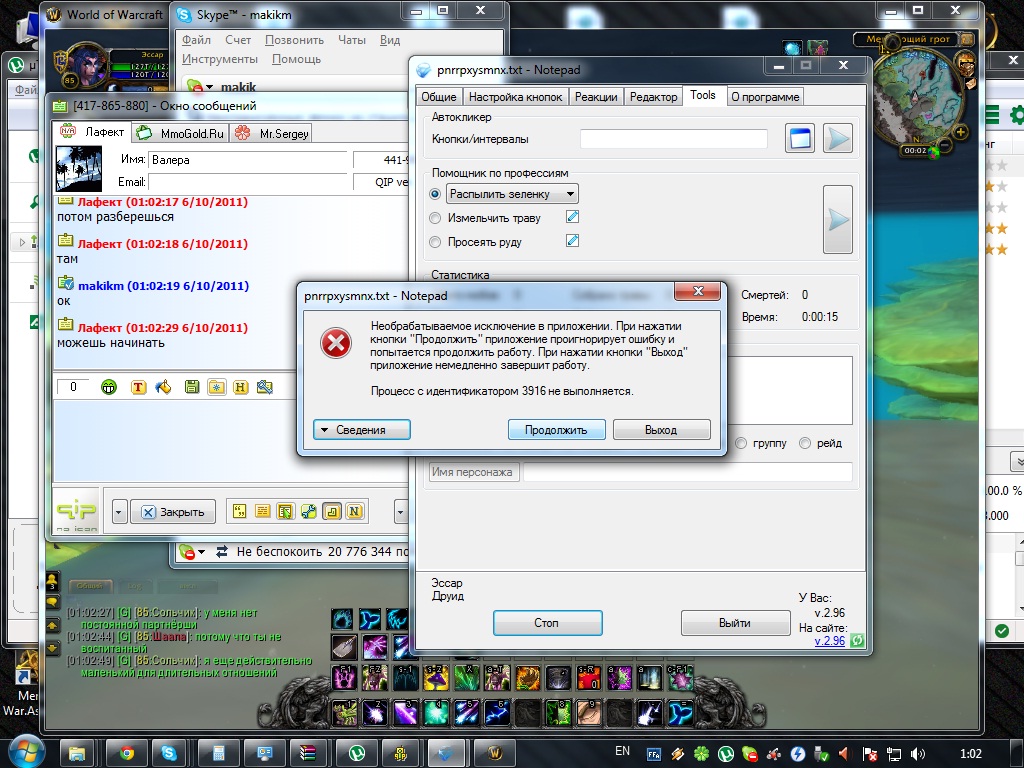Click the Windows Start button
Image resolution: width=1024 pixels, height=768 pixels.
coord(26,753)
